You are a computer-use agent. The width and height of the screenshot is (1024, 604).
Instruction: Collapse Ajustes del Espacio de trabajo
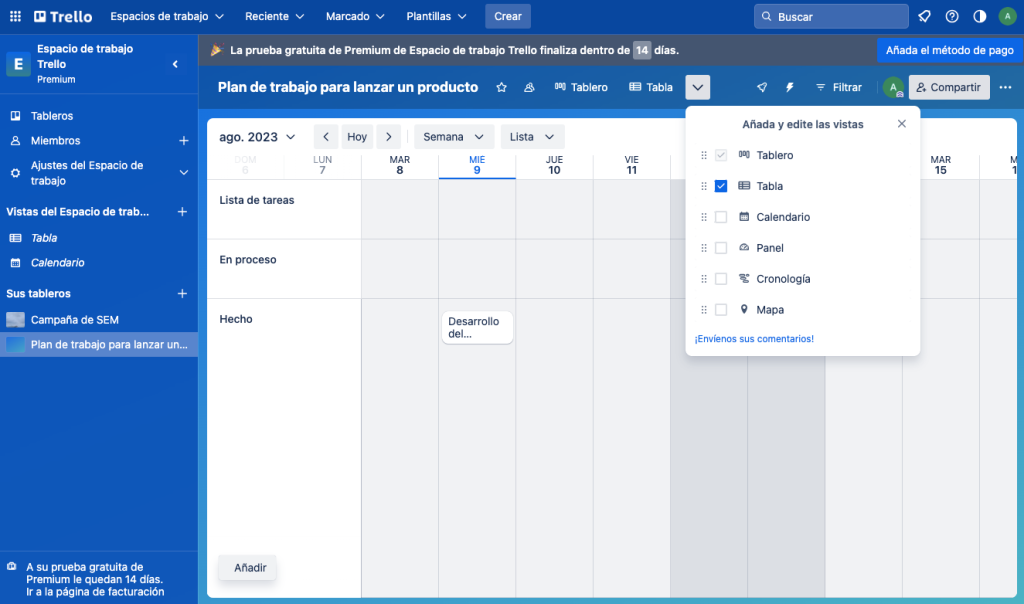pos(183,172)
